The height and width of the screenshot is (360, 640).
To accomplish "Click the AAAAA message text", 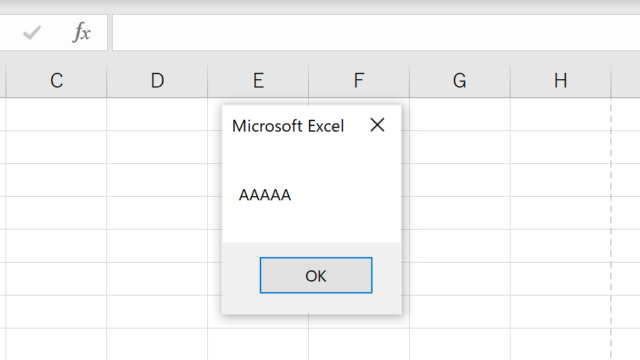I will point(265,195).
